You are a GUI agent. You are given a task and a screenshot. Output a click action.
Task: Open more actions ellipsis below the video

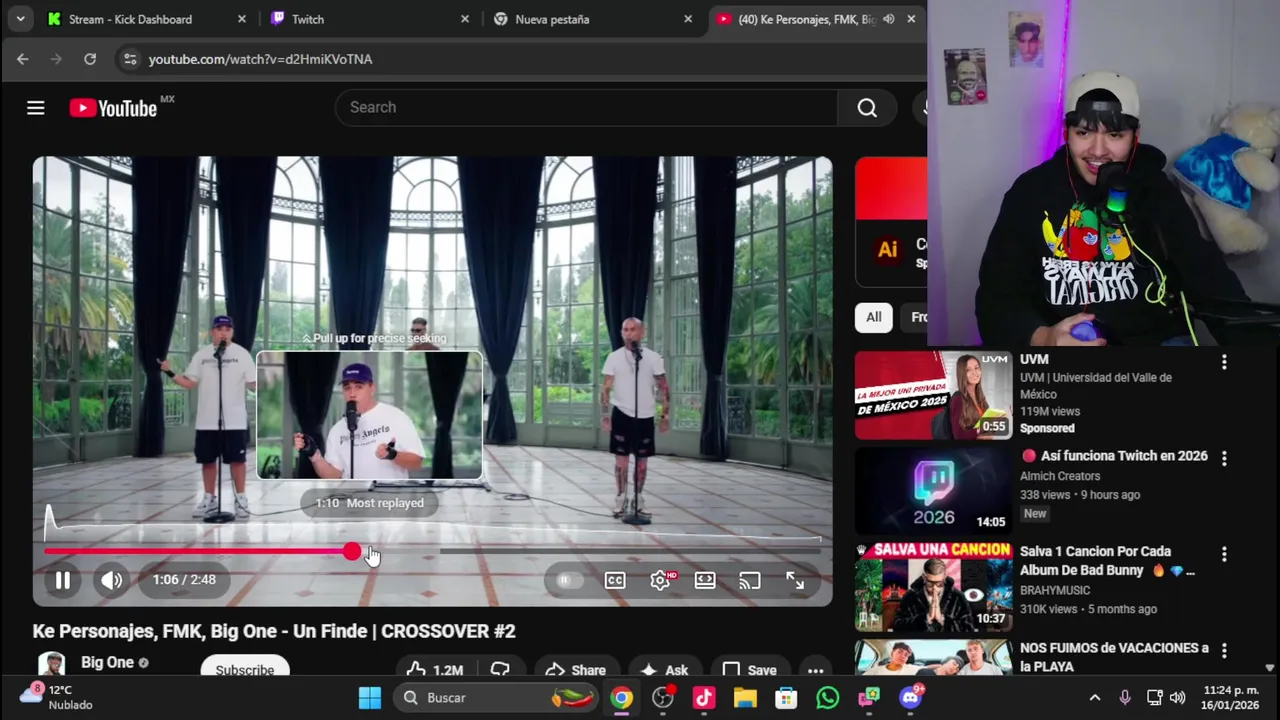(x=816, y=670)
